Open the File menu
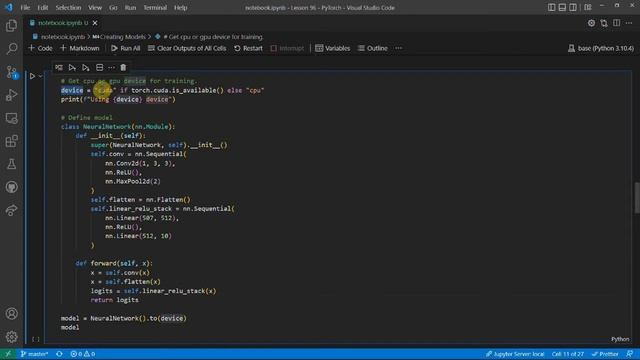 [x=25, y=7]
